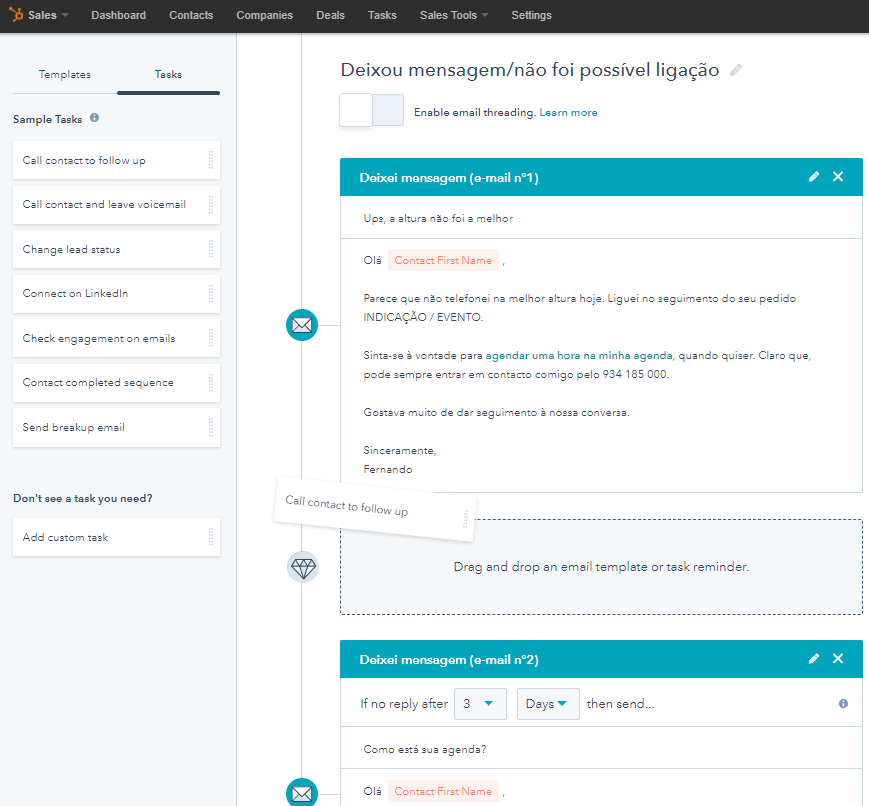Open Contacts in the top navigation
Viewport: 869px width, 806px height.
[191, 15]
